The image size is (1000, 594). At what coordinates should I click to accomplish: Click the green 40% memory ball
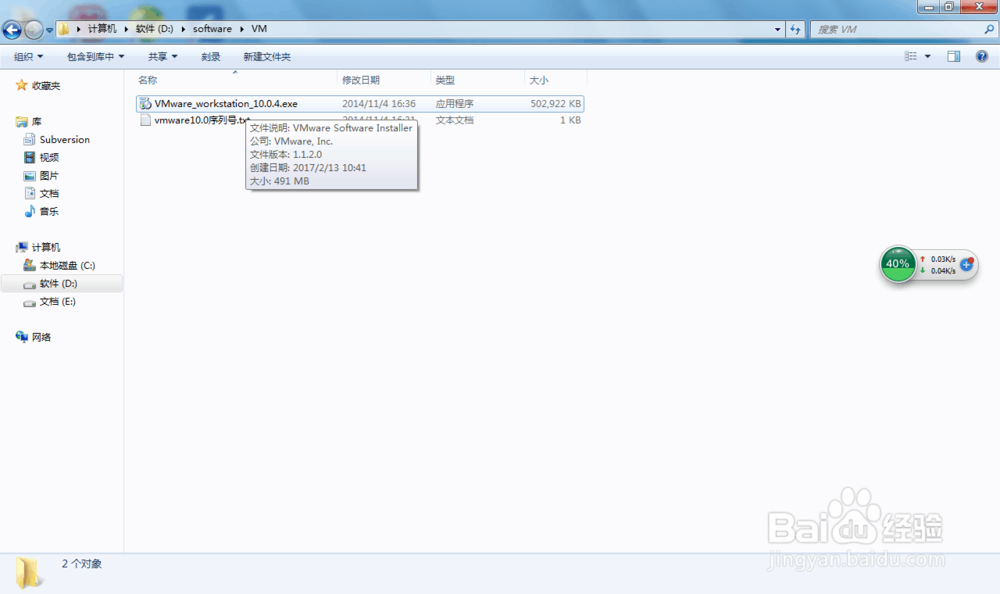(898, 264)
